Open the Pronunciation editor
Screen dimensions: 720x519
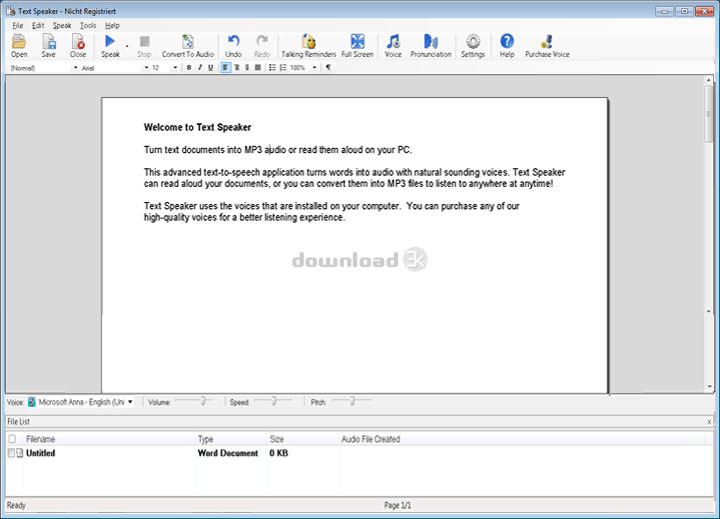[x=431, y=45]
